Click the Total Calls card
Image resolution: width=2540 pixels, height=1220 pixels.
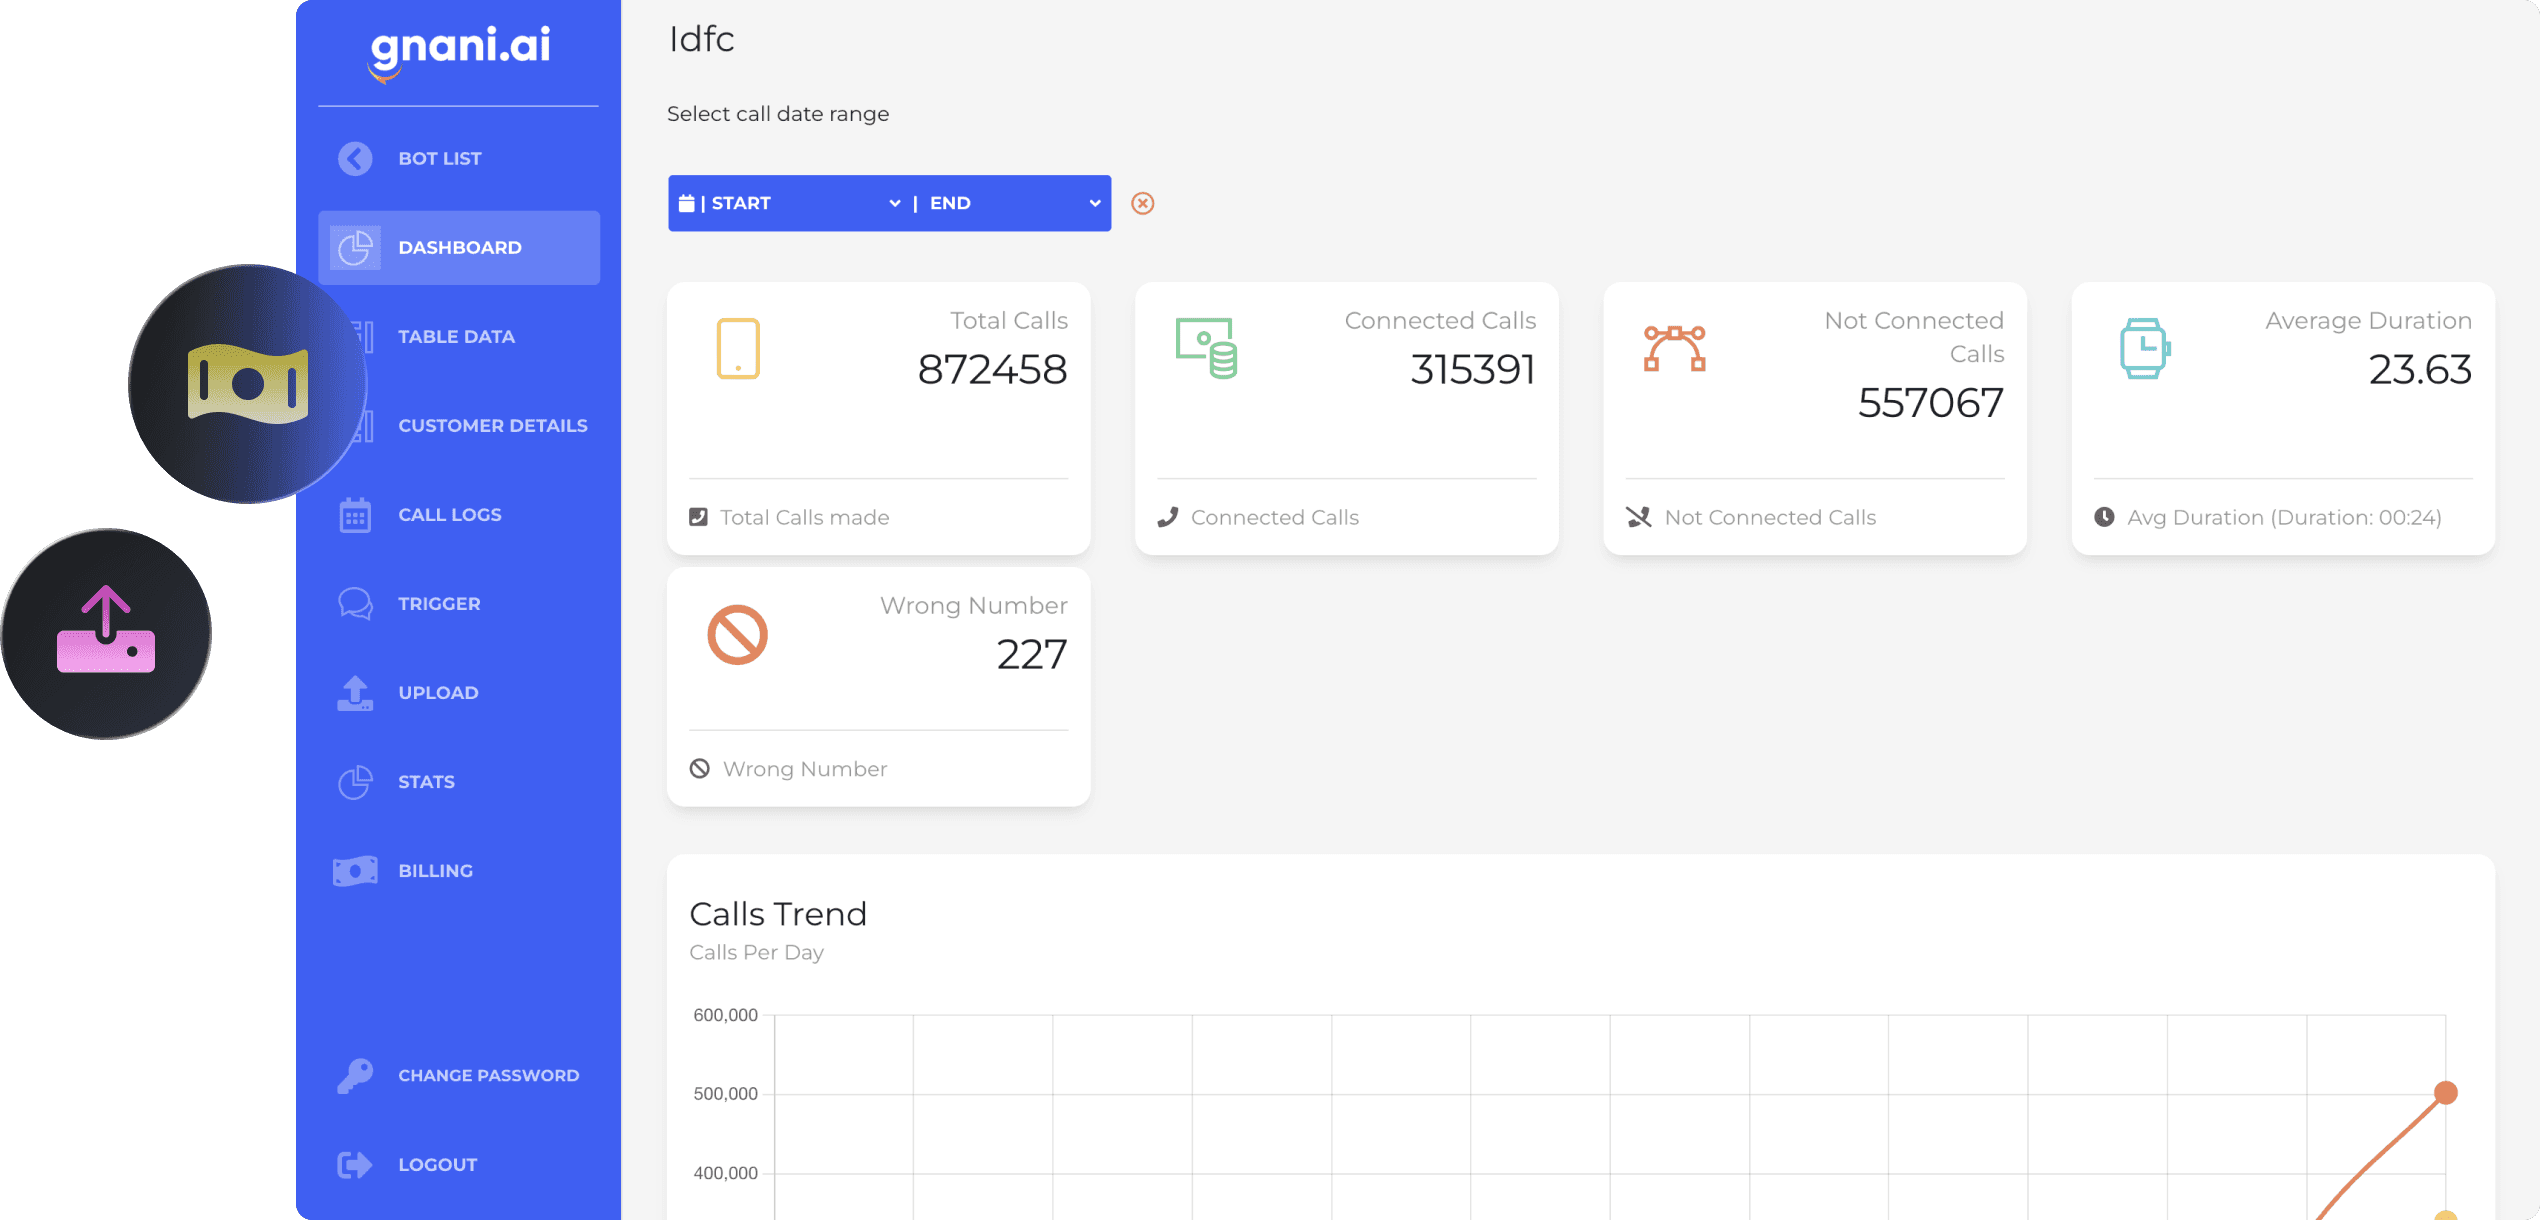click(x=878, y=418)
